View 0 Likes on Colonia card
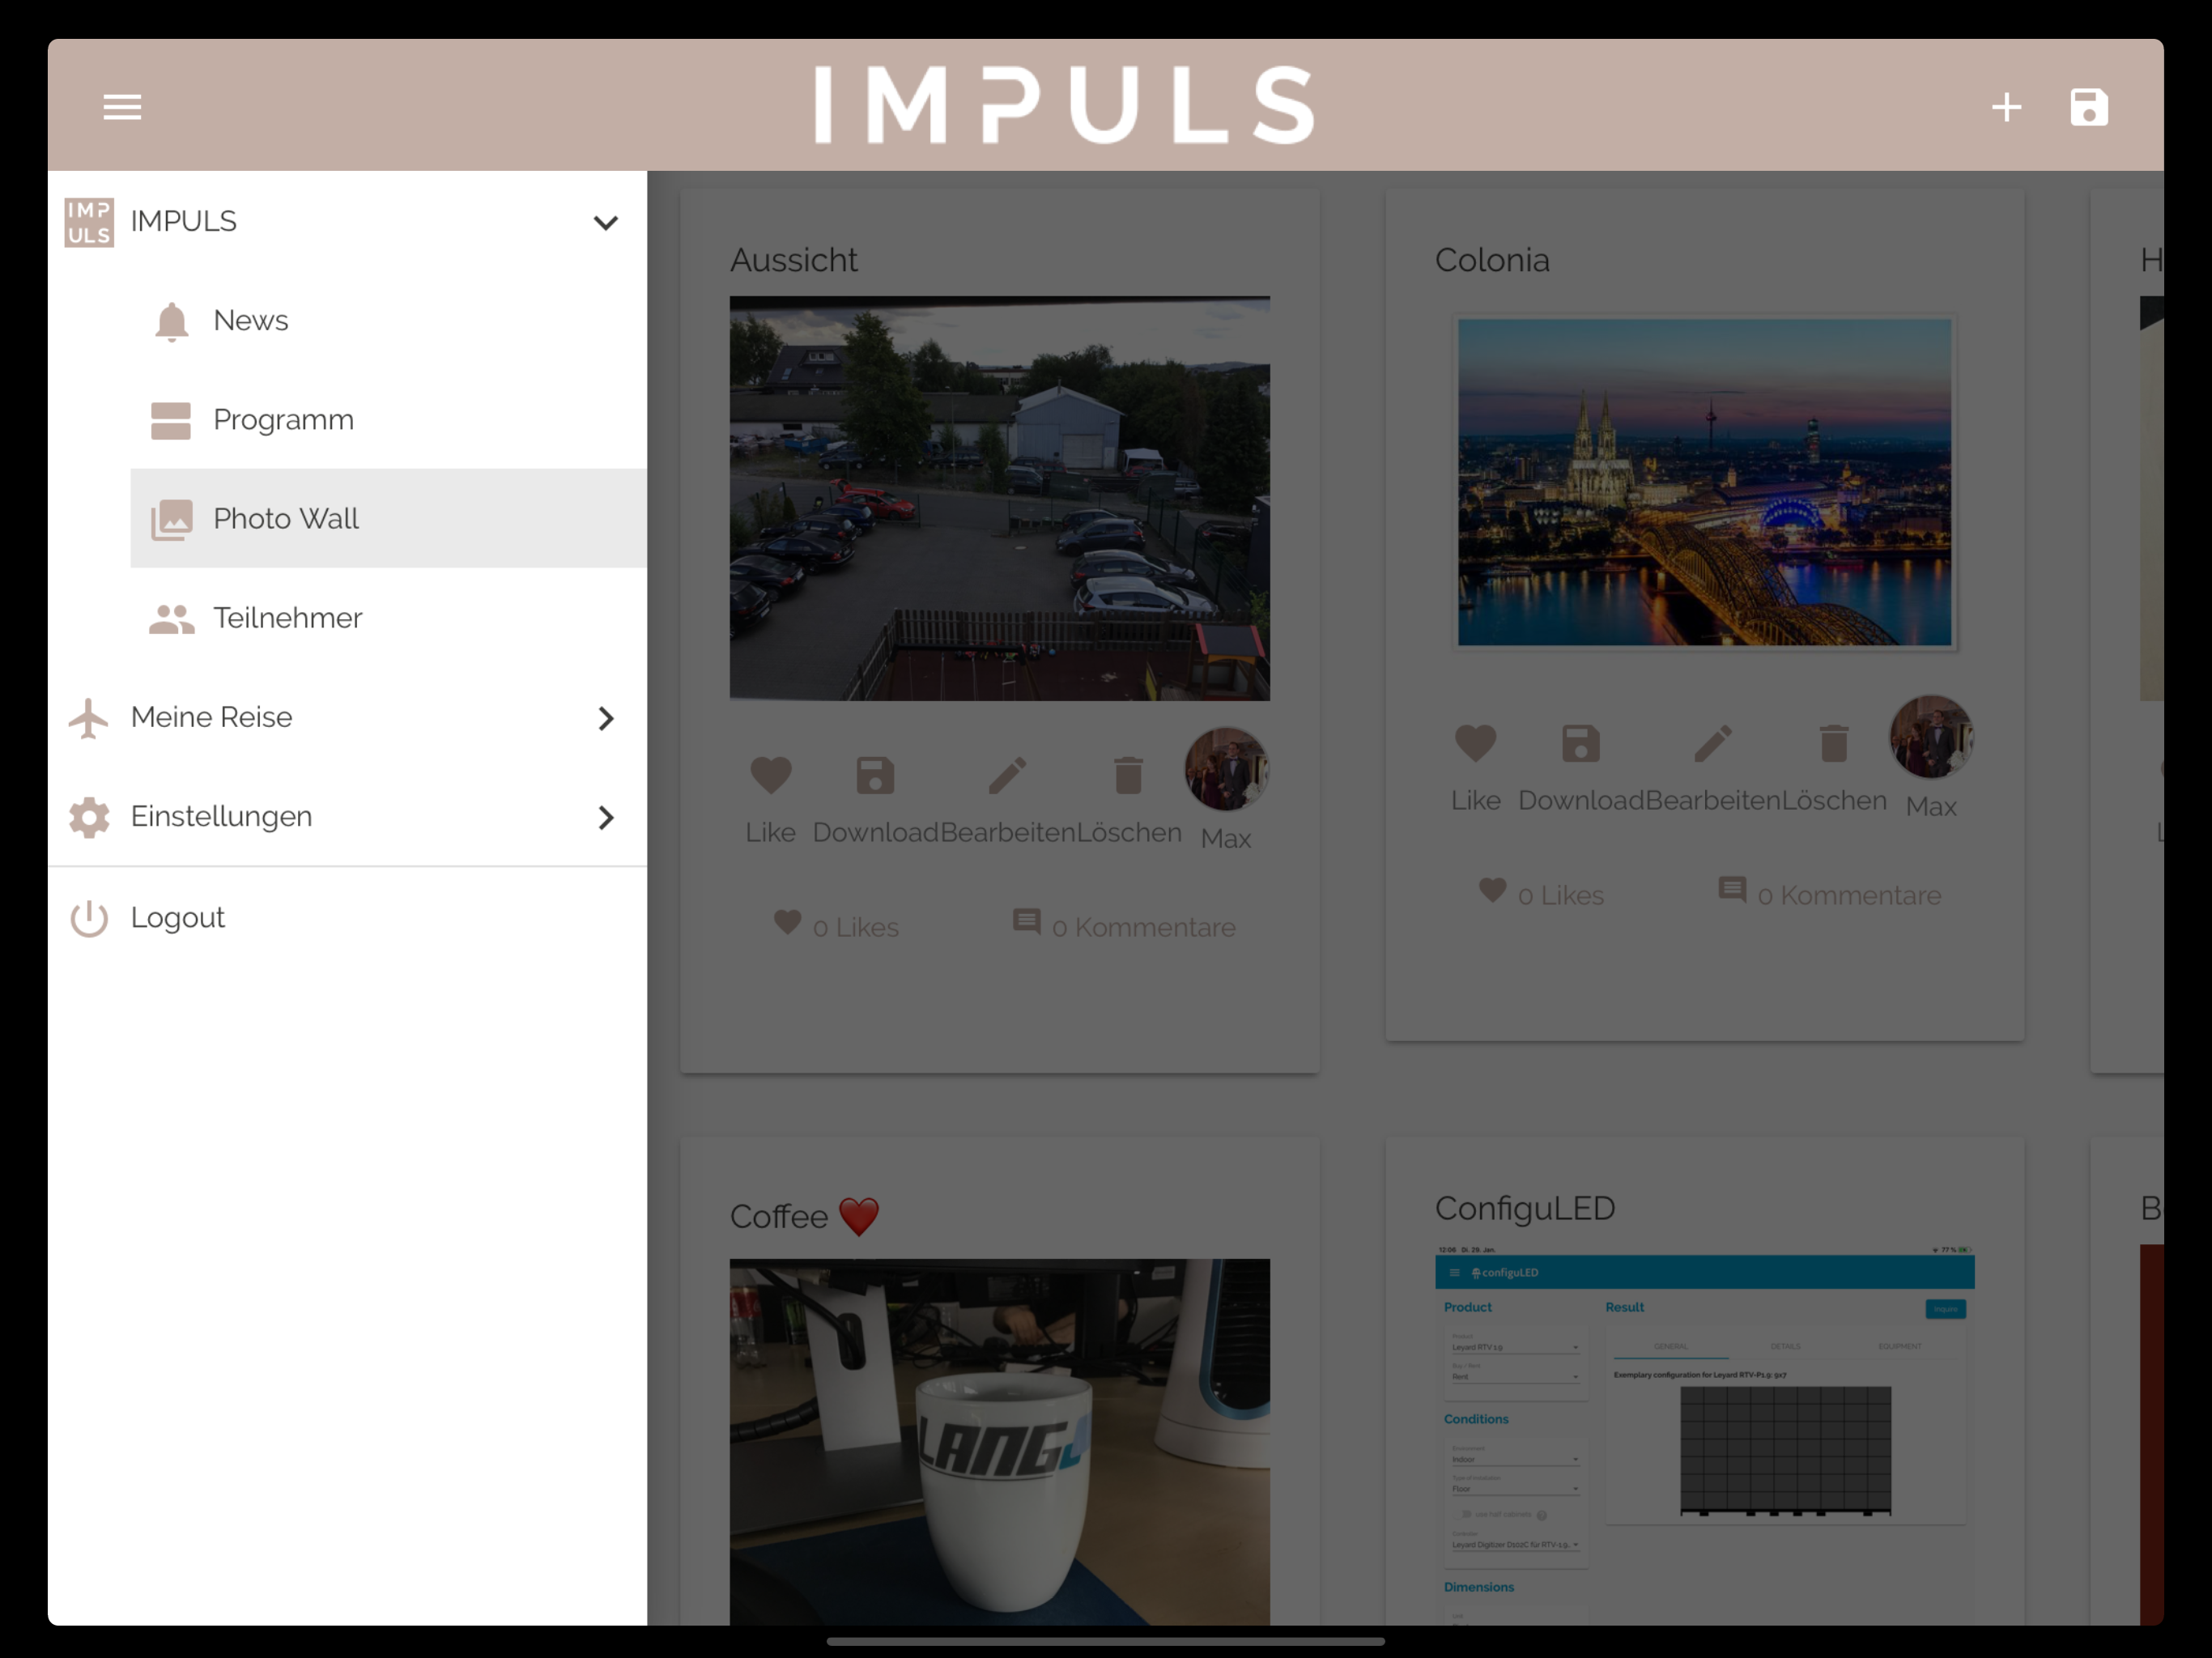The image size is (2212, 1658). pyautogui.click(x=1542, y=893)
